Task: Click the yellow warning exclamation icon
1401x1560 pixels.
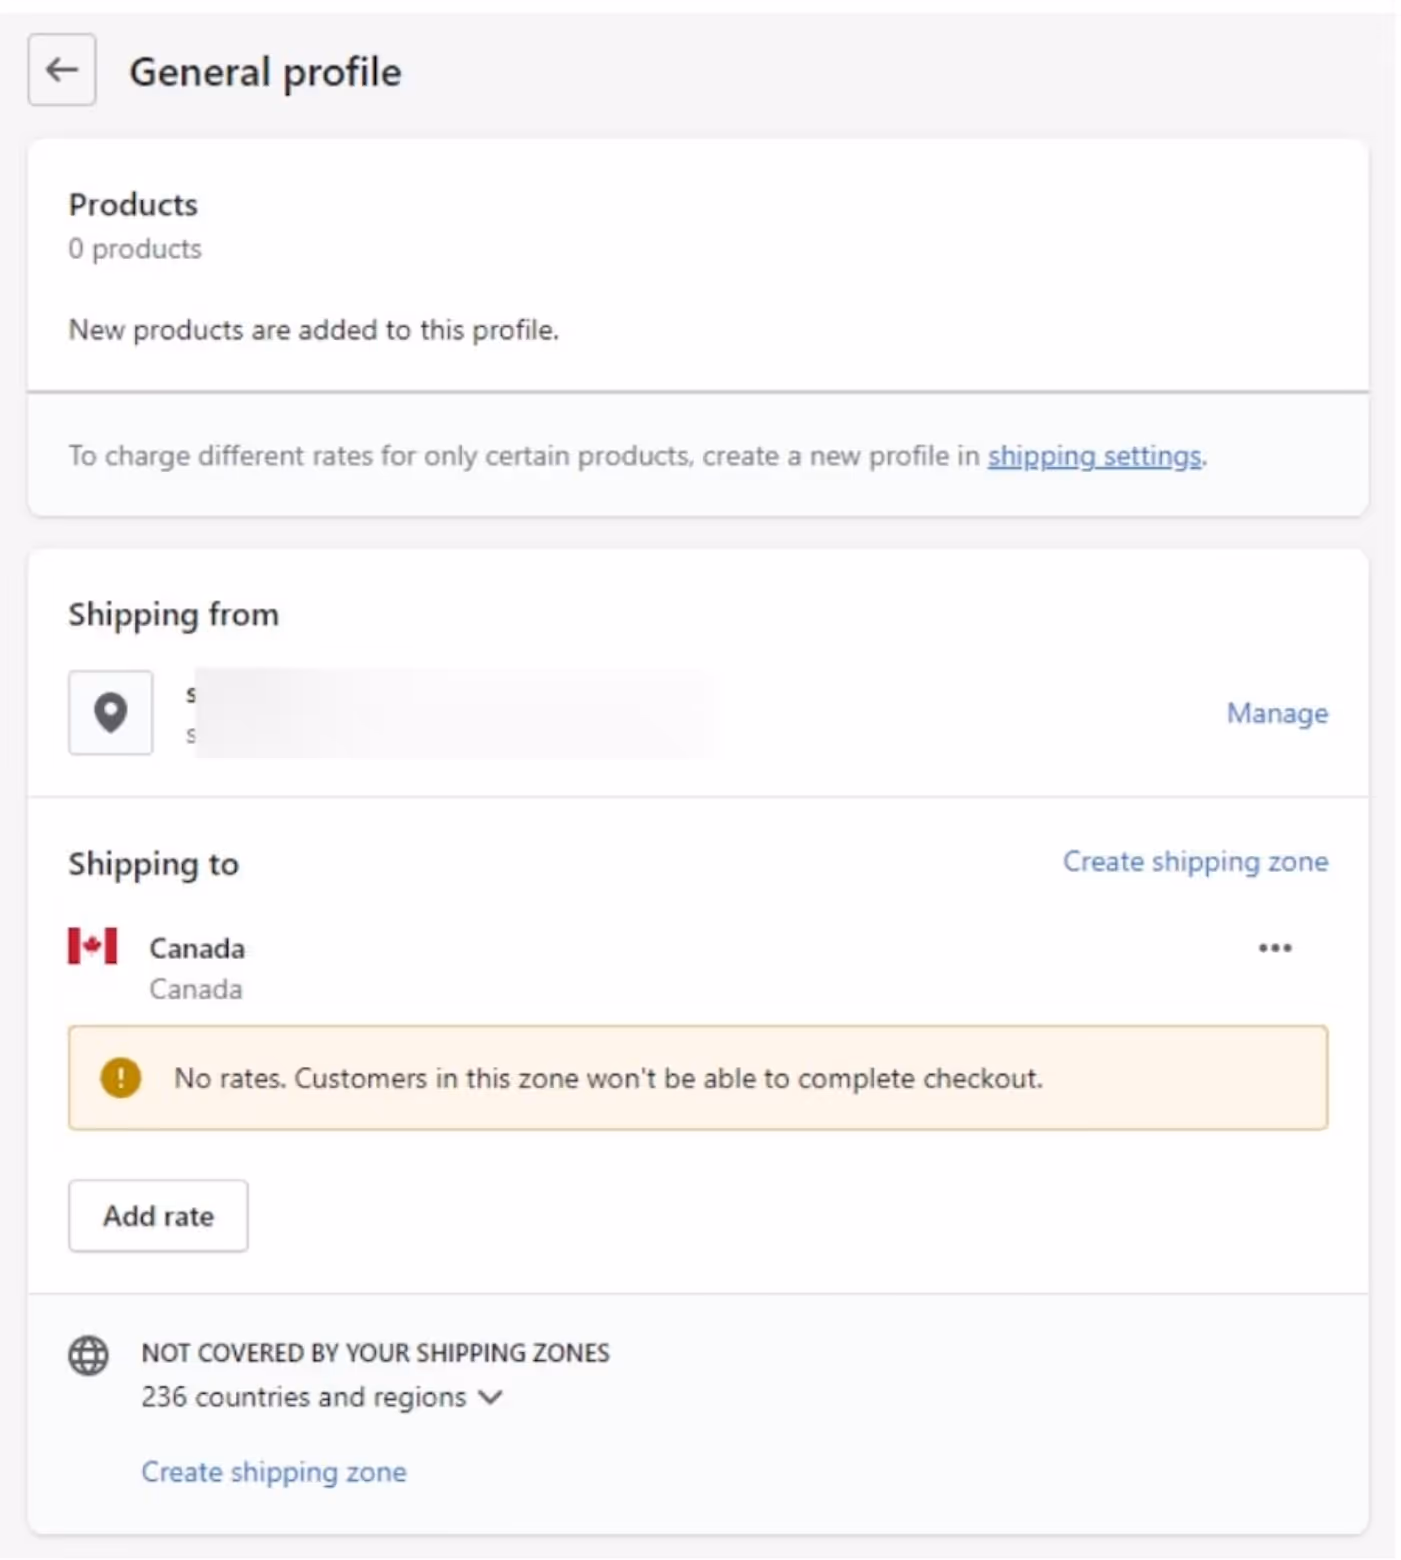Action: pos(121,1078)
